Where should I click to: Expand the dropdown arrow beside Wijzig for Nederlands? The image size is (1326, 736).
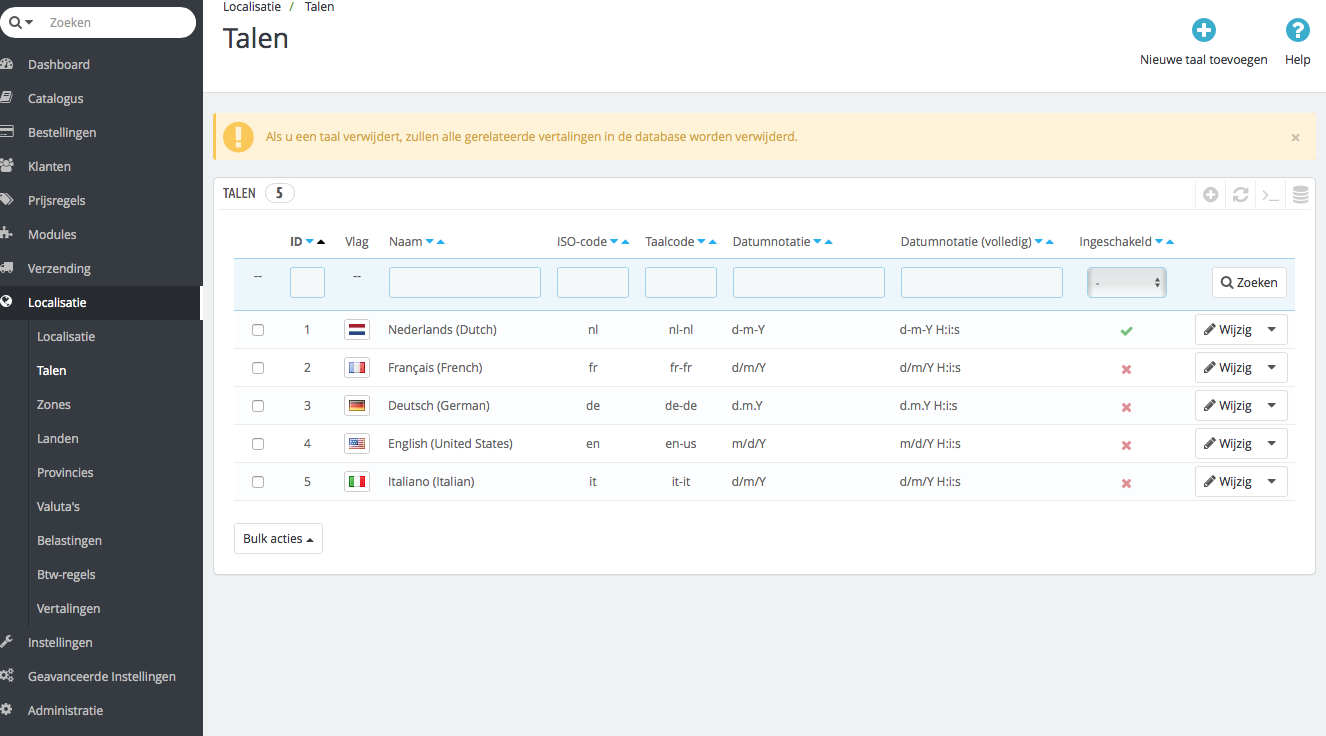[1272, 330]
